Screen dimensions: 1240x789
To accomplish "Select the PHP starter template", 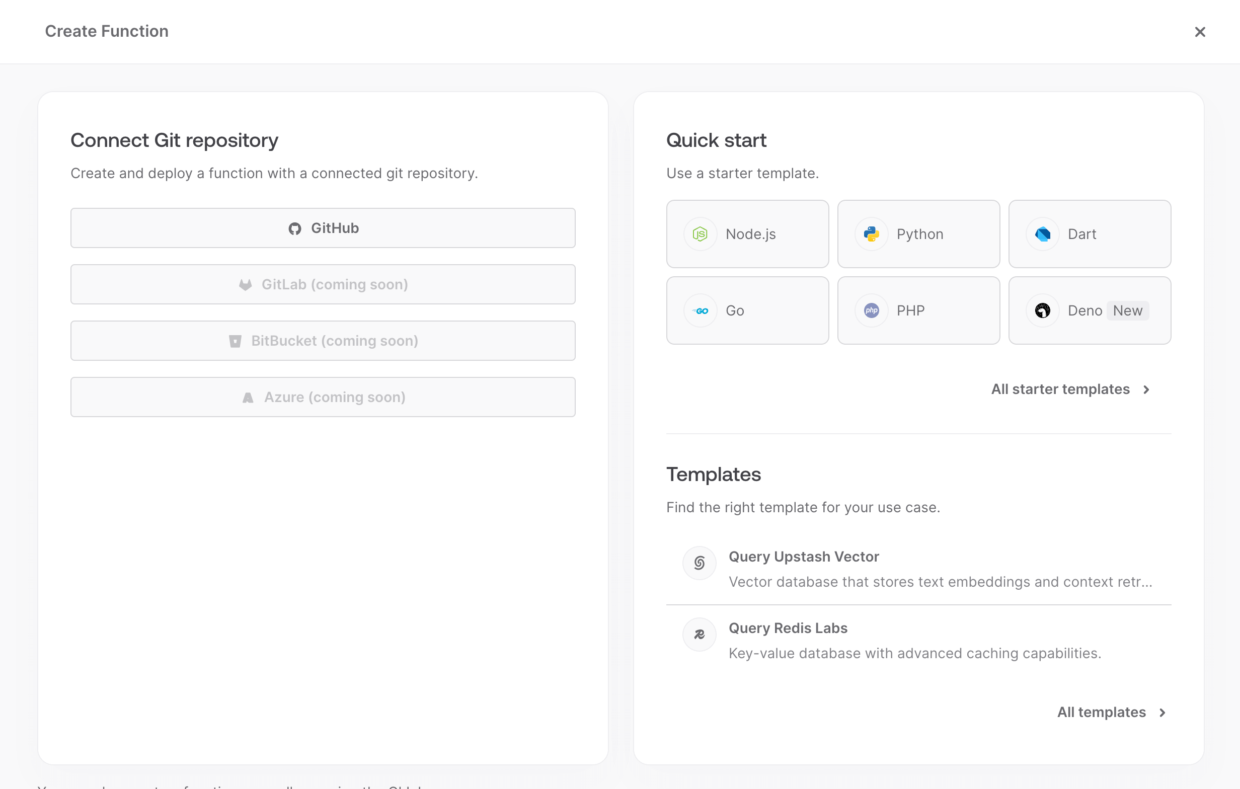I will [x=918, y=310].
